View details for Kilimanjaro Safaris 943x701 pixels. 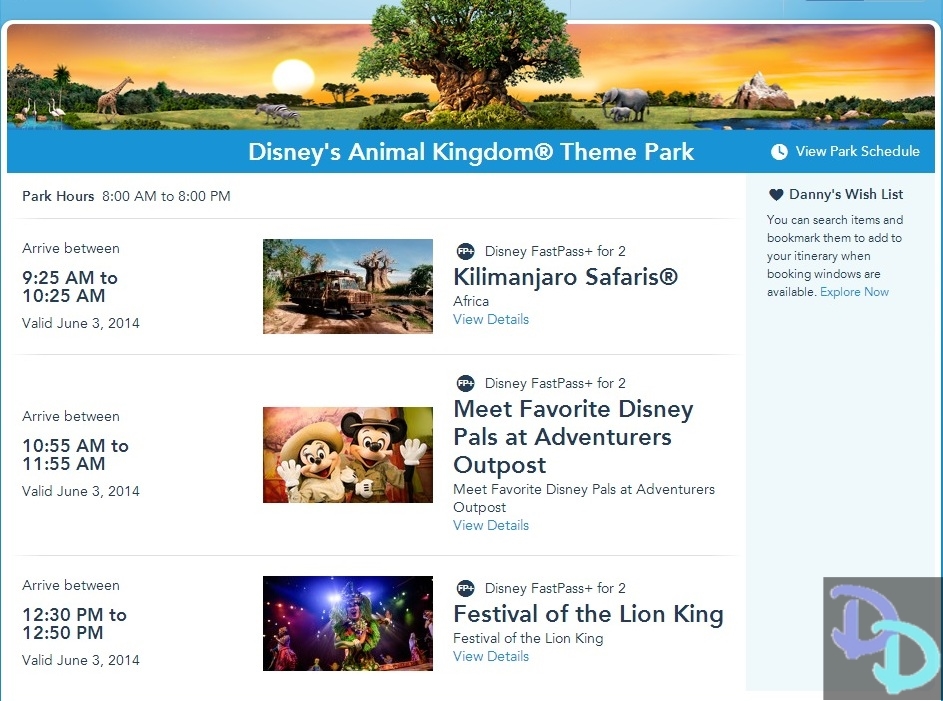click(x=491, y=320)
